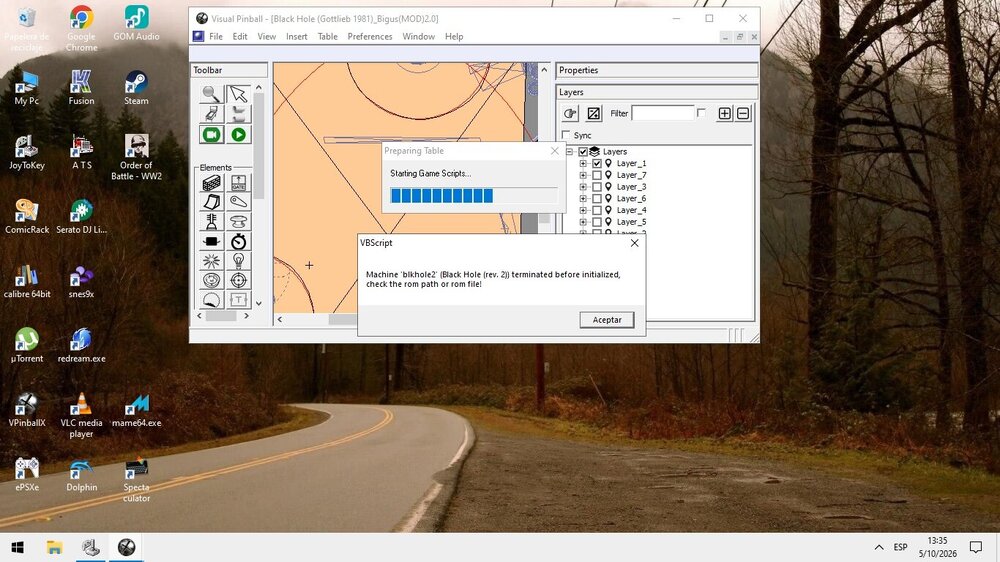Collapse the root Layers tree node

[x=570, y=152]
